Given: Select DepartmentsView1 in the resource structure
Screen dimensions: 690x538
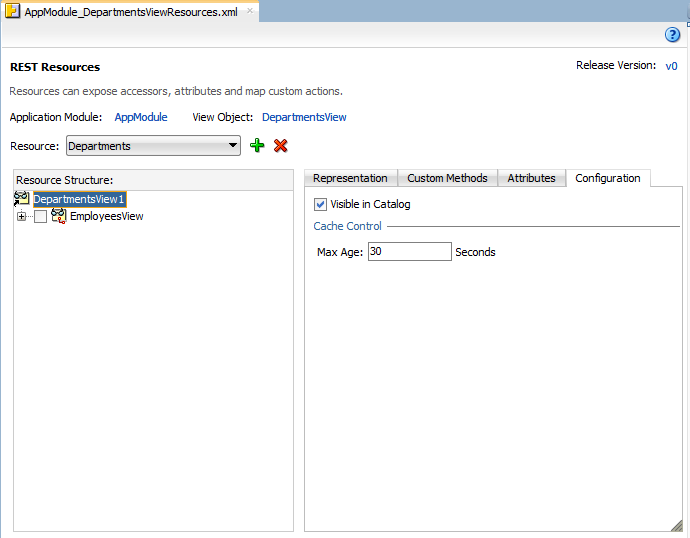Looking at the screenshot, I should (x=79, y=199).
